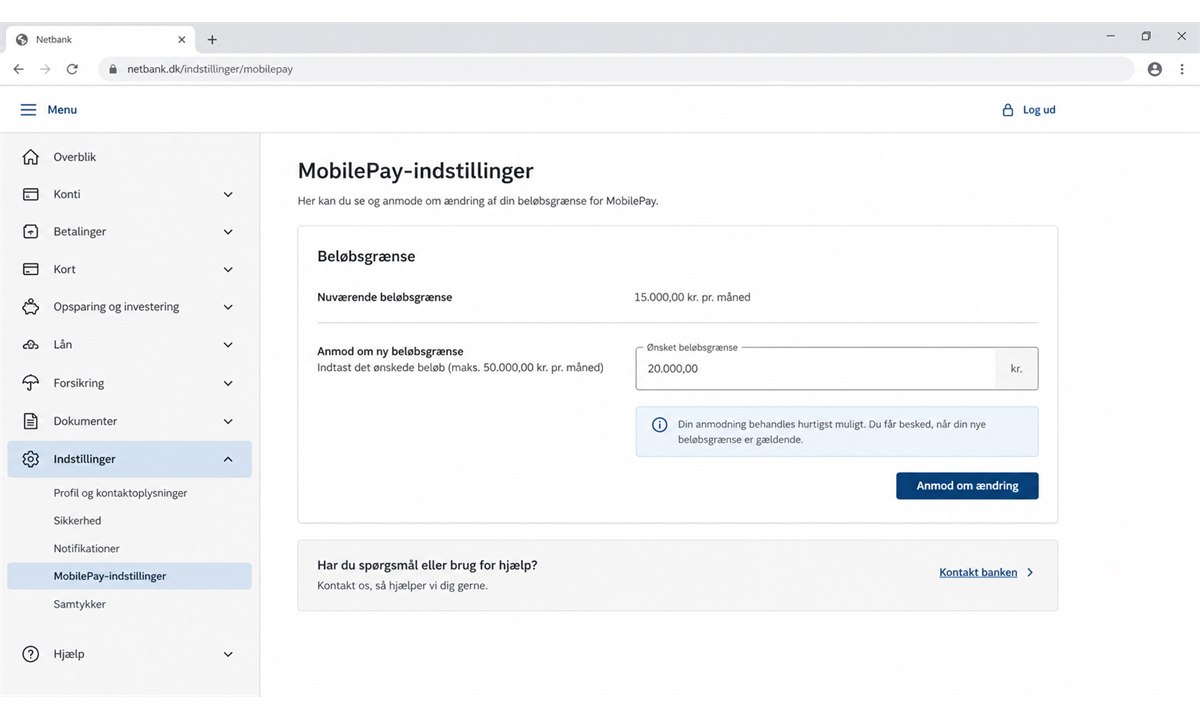Open the Notifikationer settings page

tap(86, 549)
